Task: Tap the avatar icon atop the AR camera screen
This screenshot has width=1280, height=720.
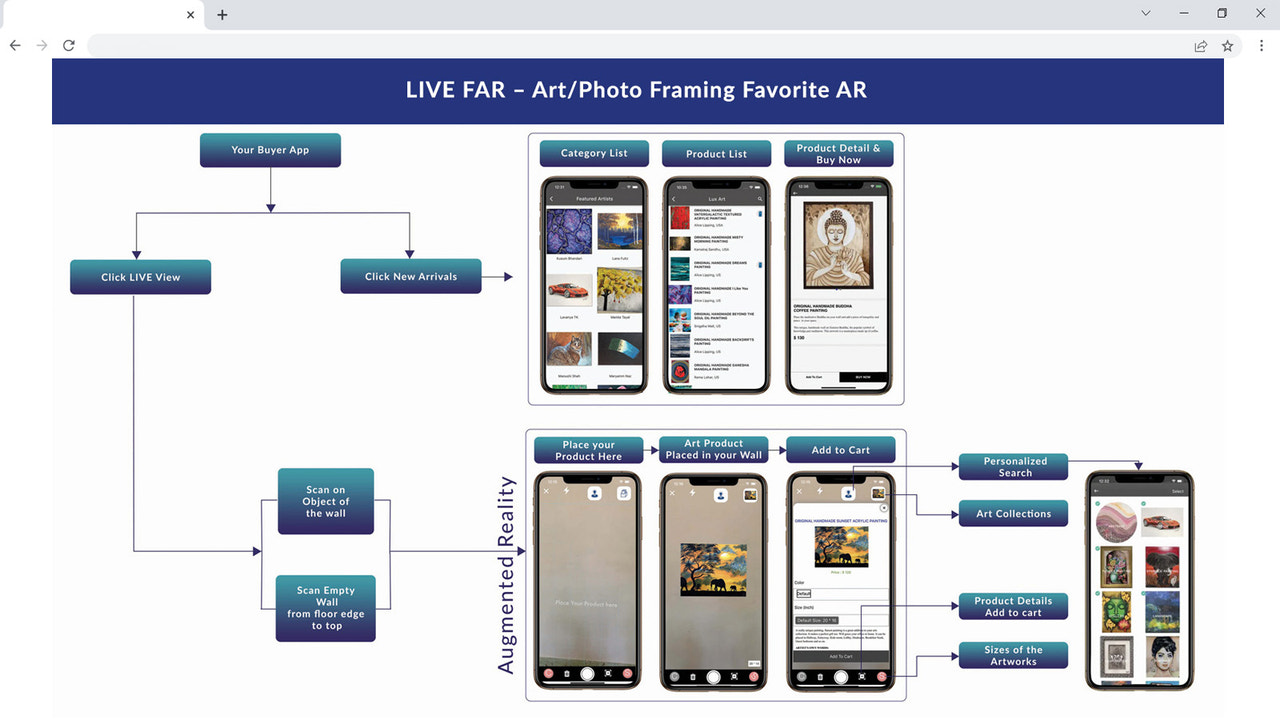Action: pos(594,493)
